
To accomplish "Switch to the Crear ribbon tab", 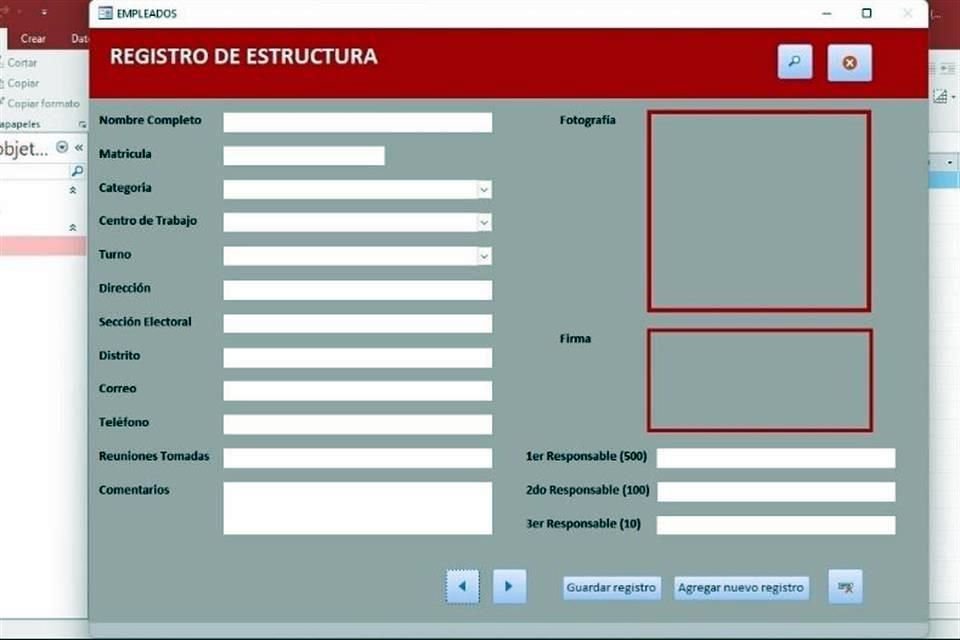I will tap(31, 38).
